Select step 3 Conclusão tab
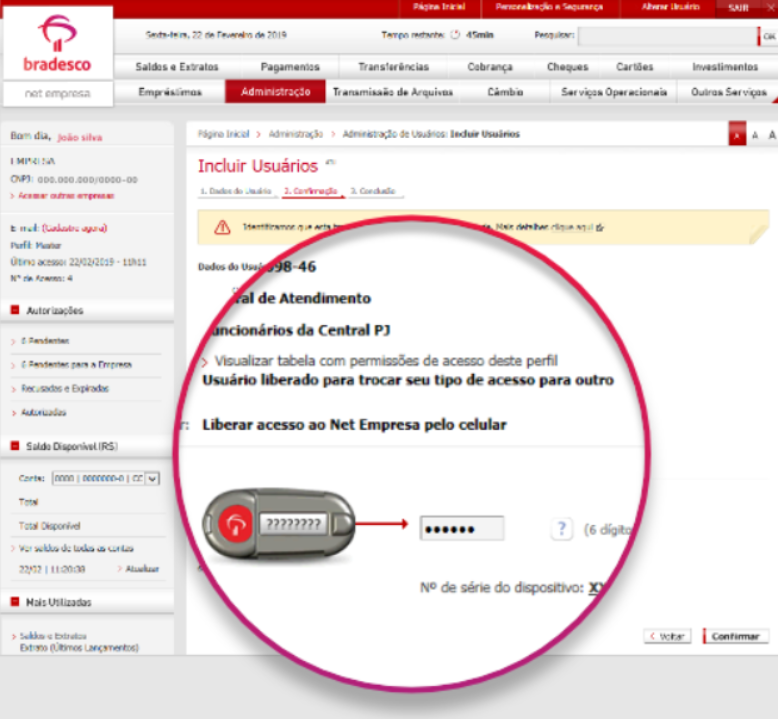Image resolution: width=778 pixels, height=719 pixels. point(374,191)
